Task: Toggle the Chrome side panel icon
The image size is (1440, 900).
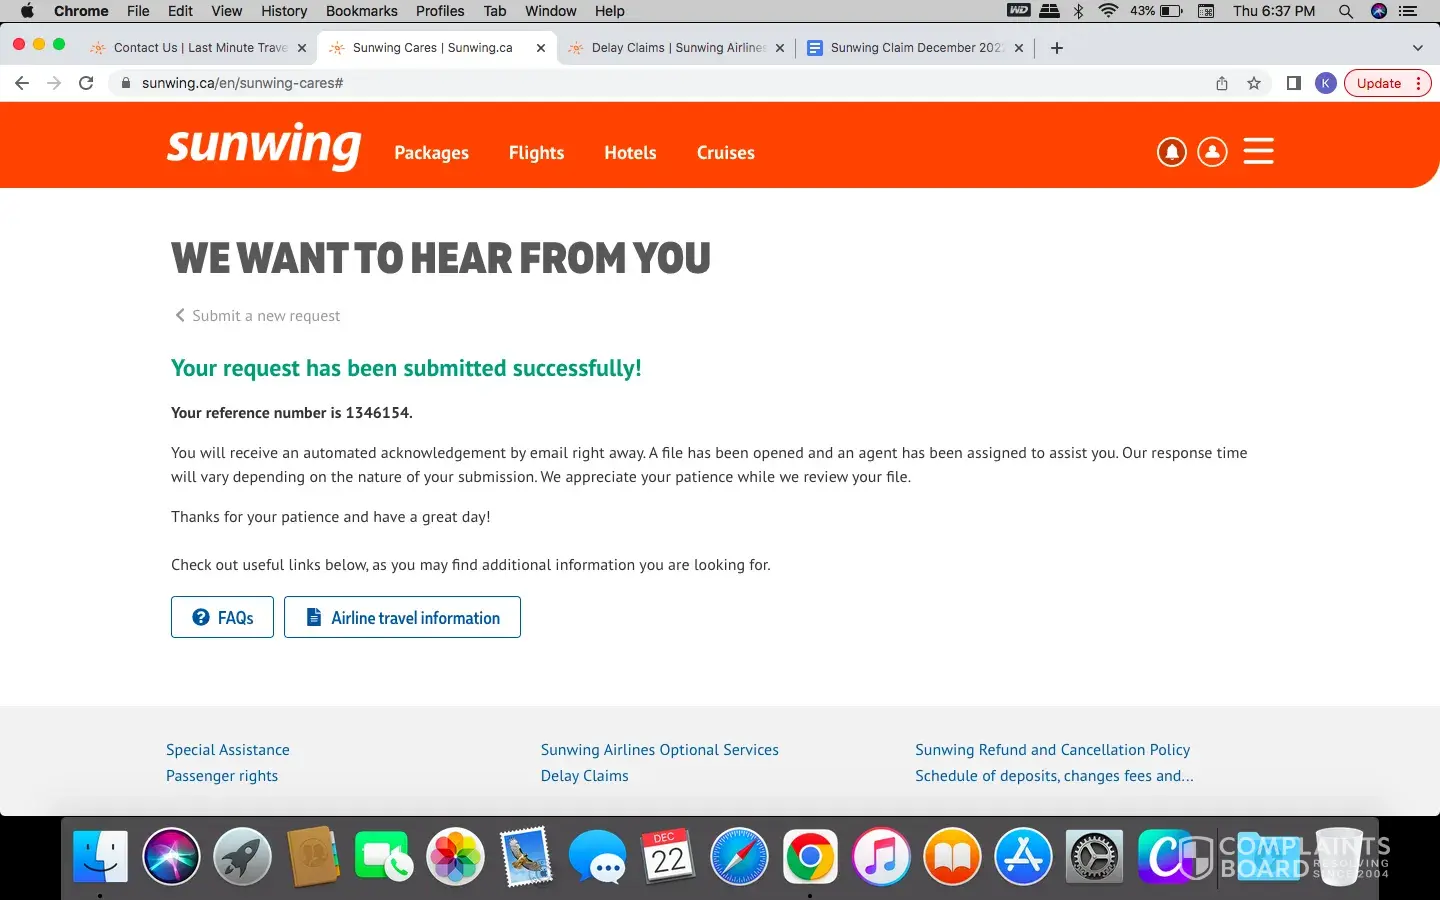Action: coord(1293,83)
